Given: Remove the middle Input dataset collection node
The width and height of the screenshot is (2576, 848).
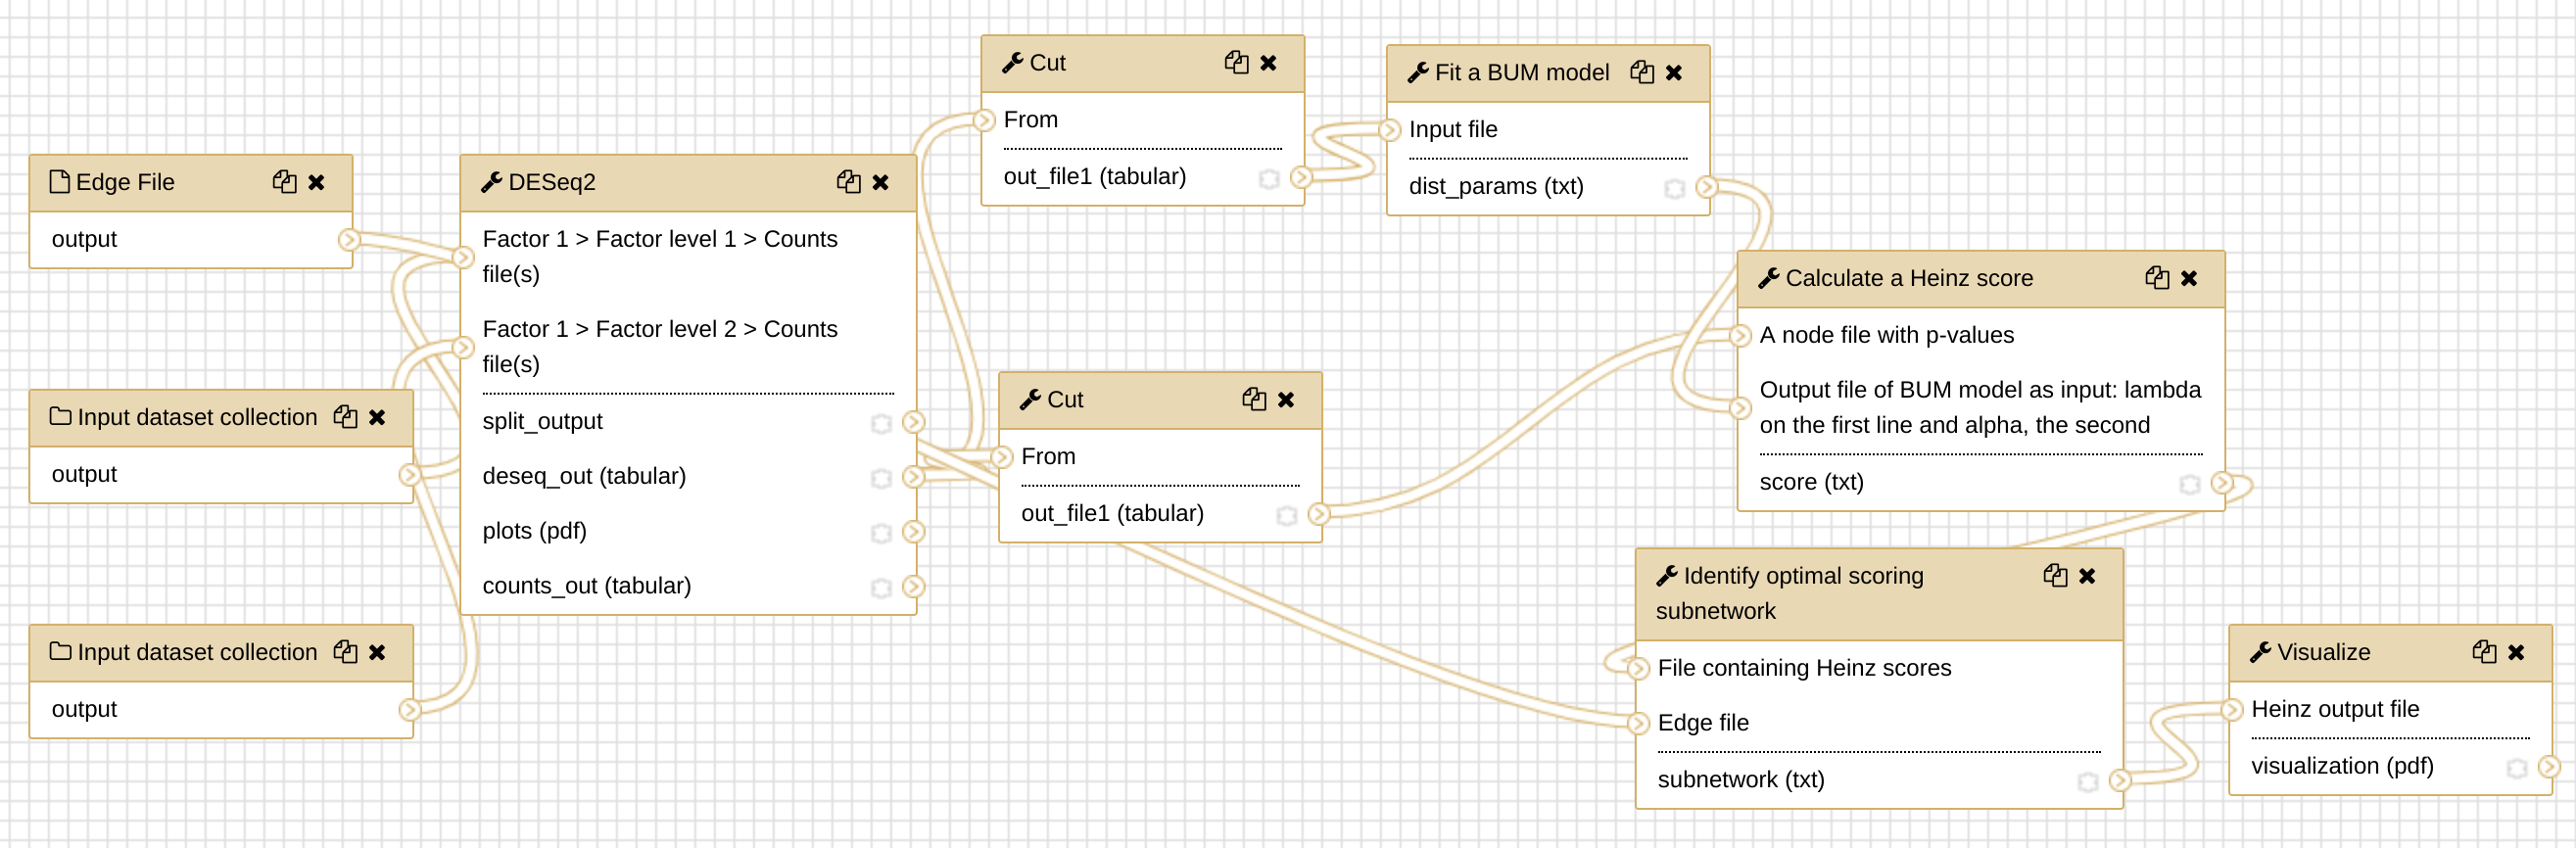Looking at the screenshot, I should click(377, 417).
